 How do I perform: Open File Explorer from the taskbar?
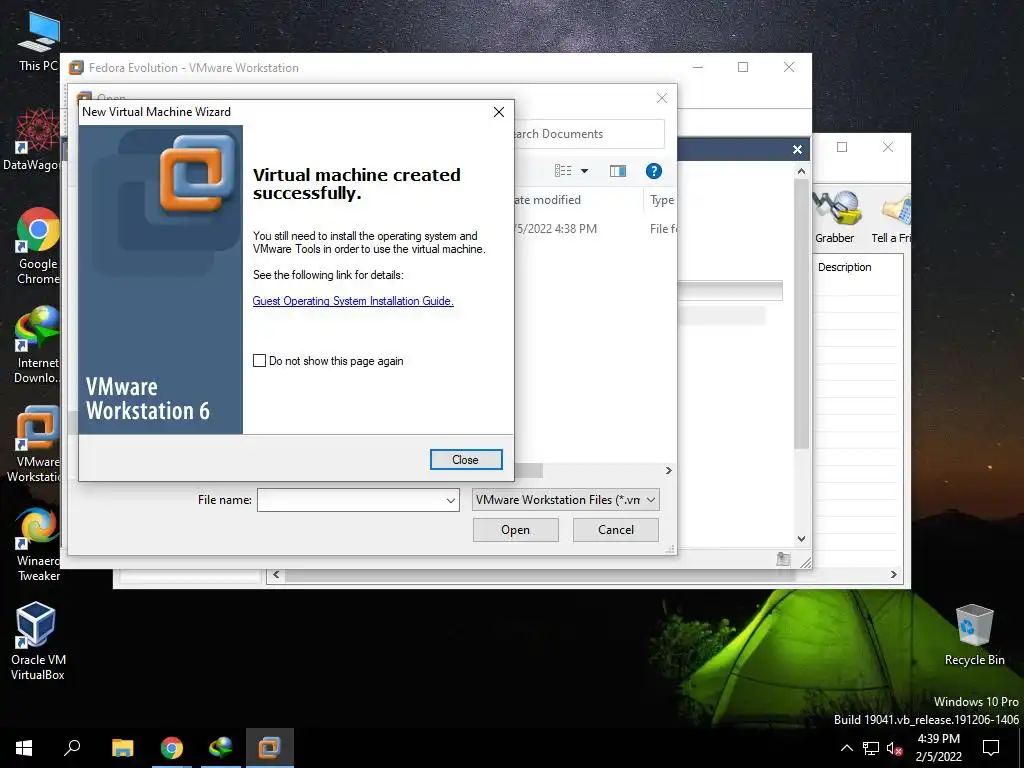click(x=122, y=748)
